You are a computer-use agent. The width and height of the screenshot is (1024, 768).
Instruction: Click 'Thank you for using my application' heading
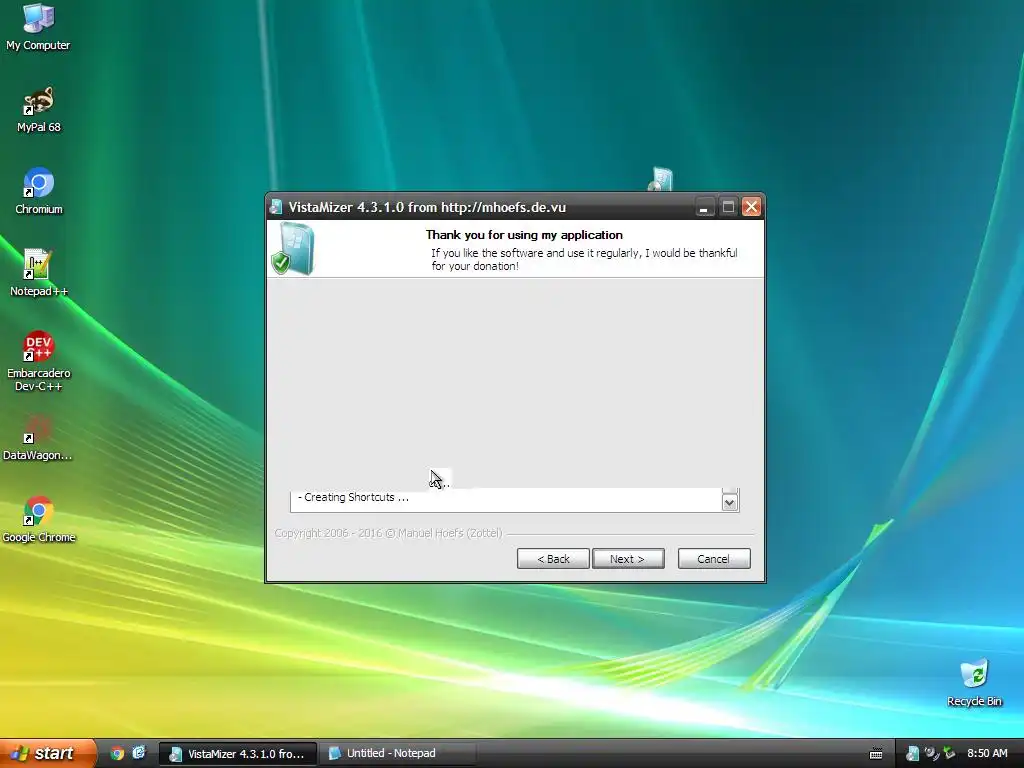pos(524,234)
